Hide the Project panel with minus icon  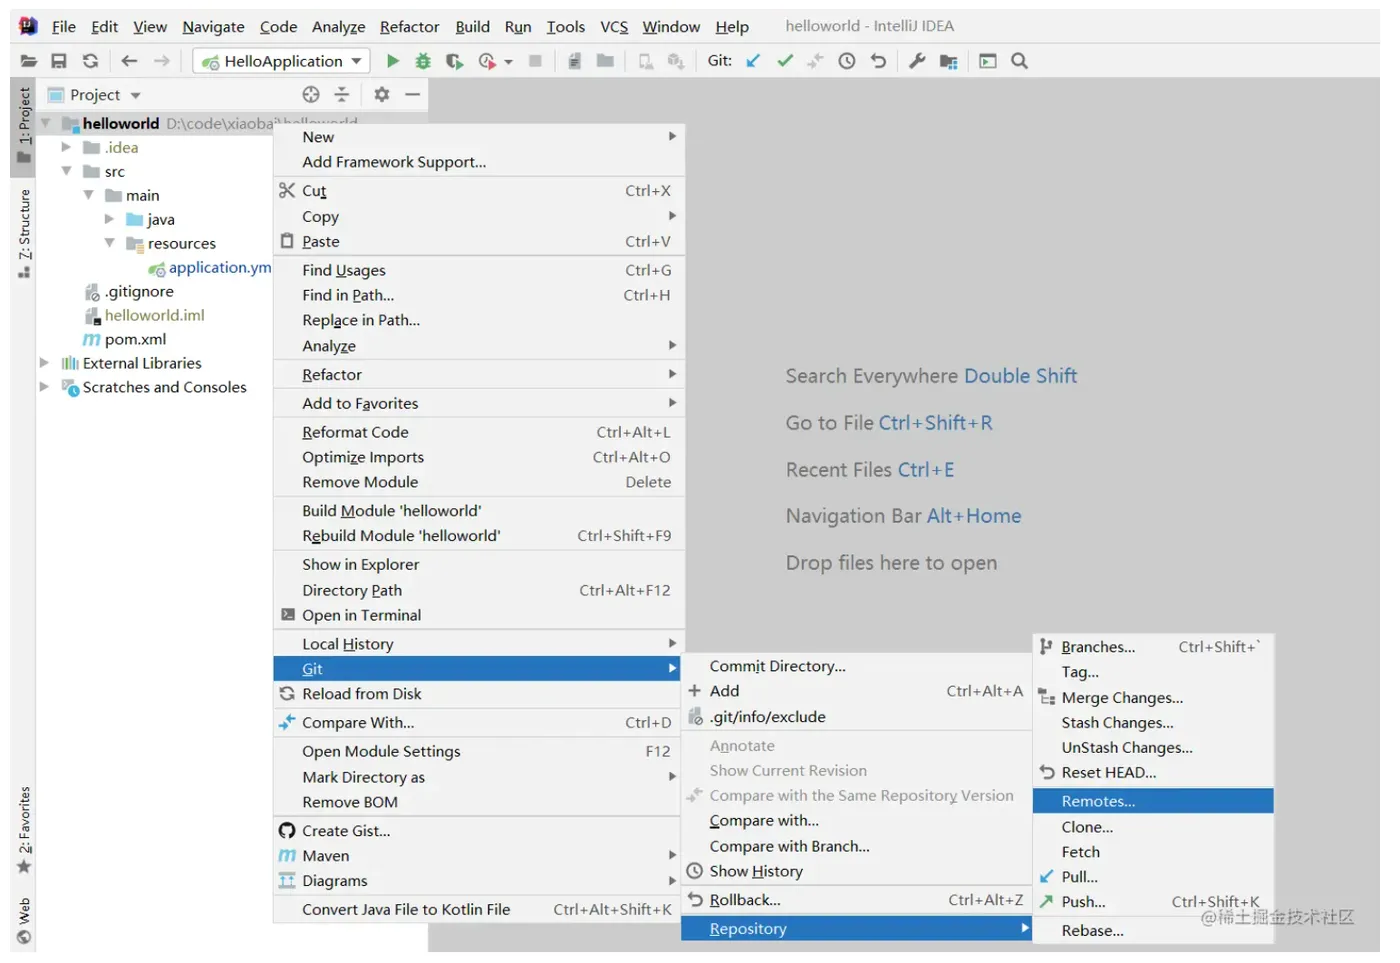point(412,94)
